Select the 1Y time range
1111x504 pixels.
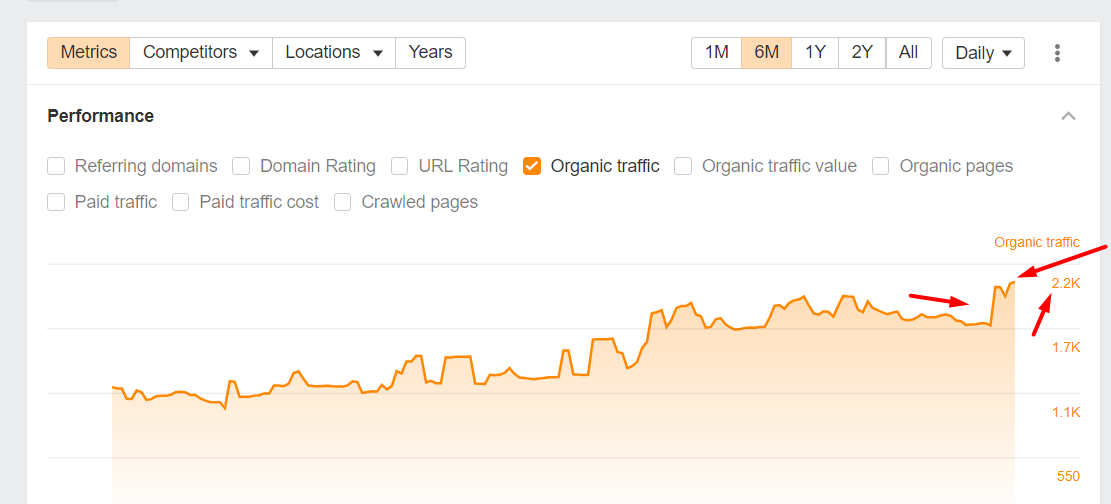(815, 53)
